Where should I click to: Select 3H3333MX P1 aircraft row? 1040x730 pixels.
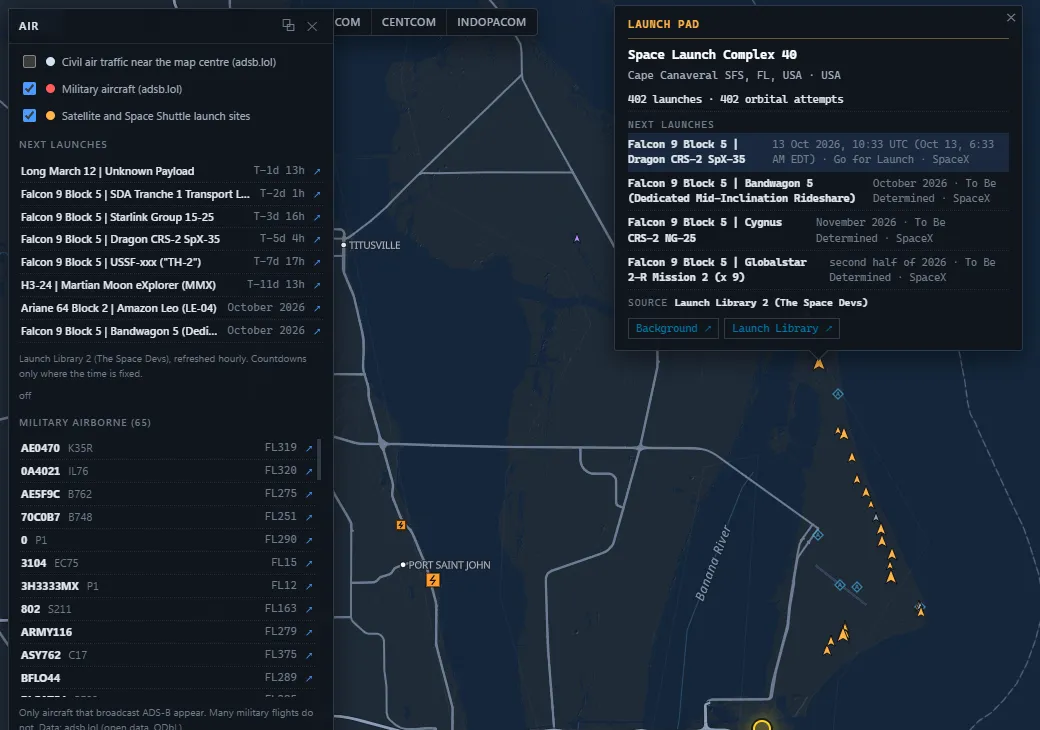pos(167,586)
